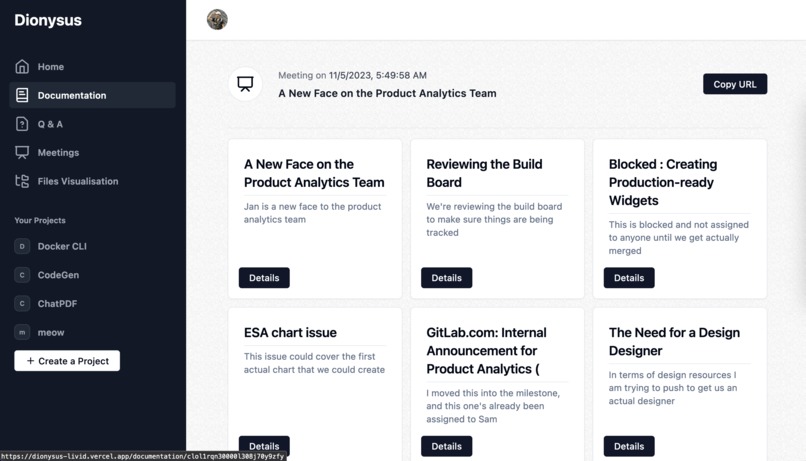806x461 pixels.
Task: Click card title 'GitLab.com: Internal Announcement for Product Analytics ('
Action: coord(486,351)
